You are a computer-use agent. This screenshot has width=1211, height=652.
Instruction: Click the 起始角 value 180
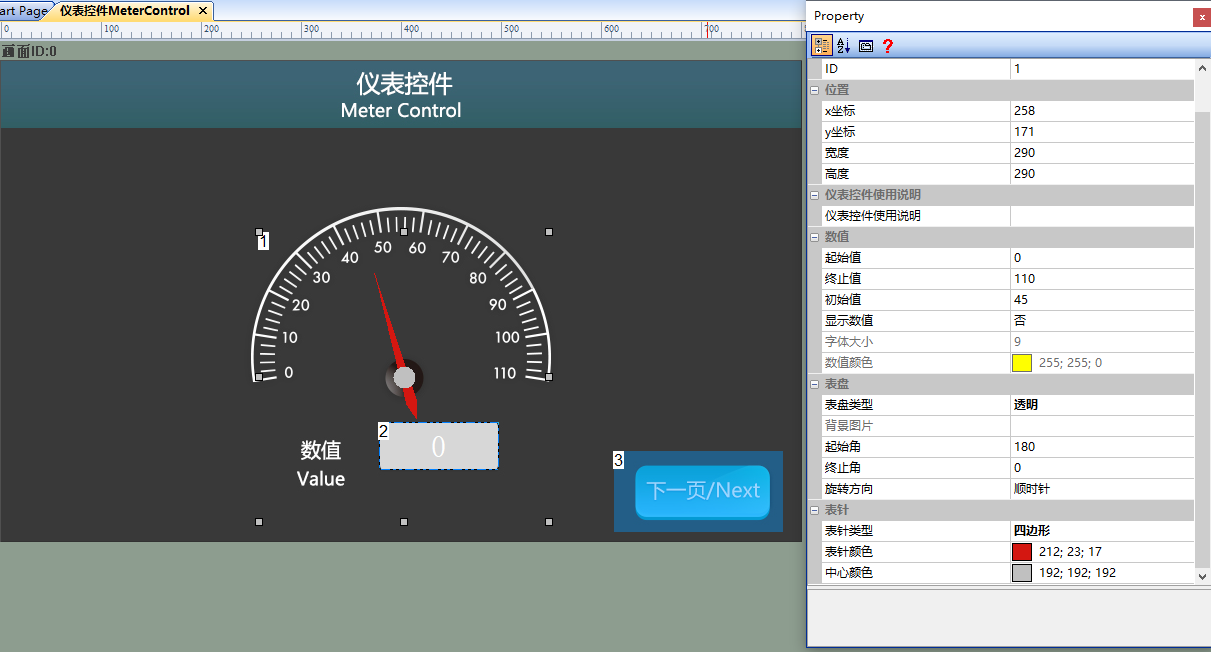pos(1102,447)
